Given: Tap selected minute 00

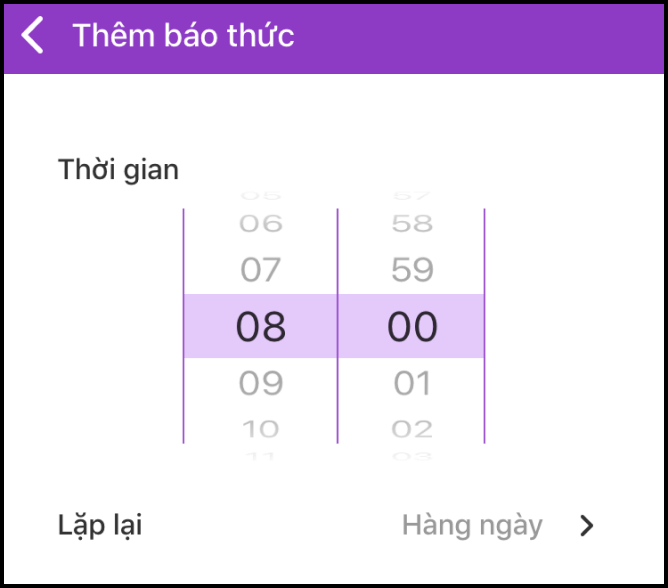Looking at the screenshot, I should 412,327.
